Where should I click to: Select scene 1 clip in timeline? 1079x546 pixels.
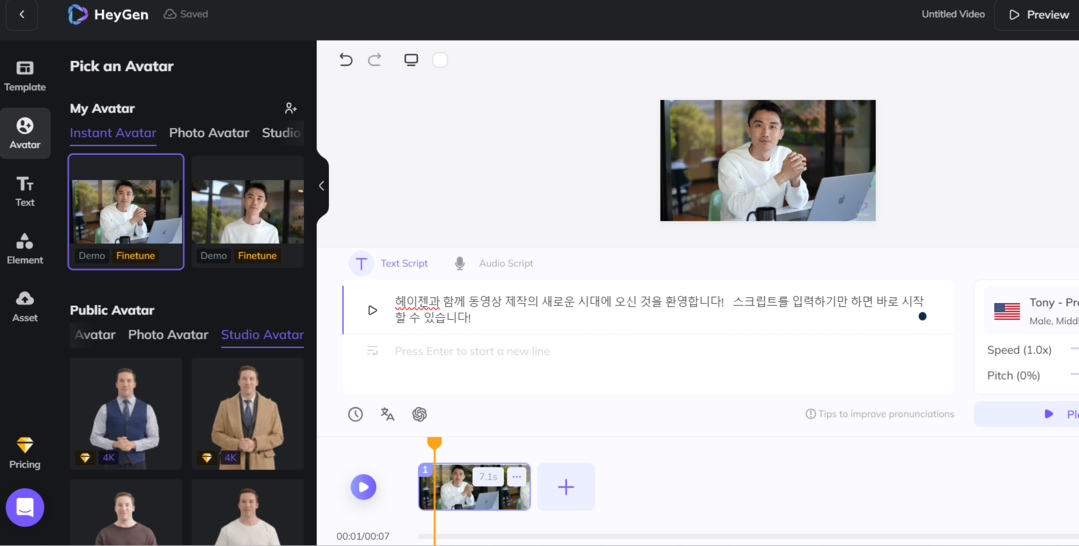tap(474, 487)
